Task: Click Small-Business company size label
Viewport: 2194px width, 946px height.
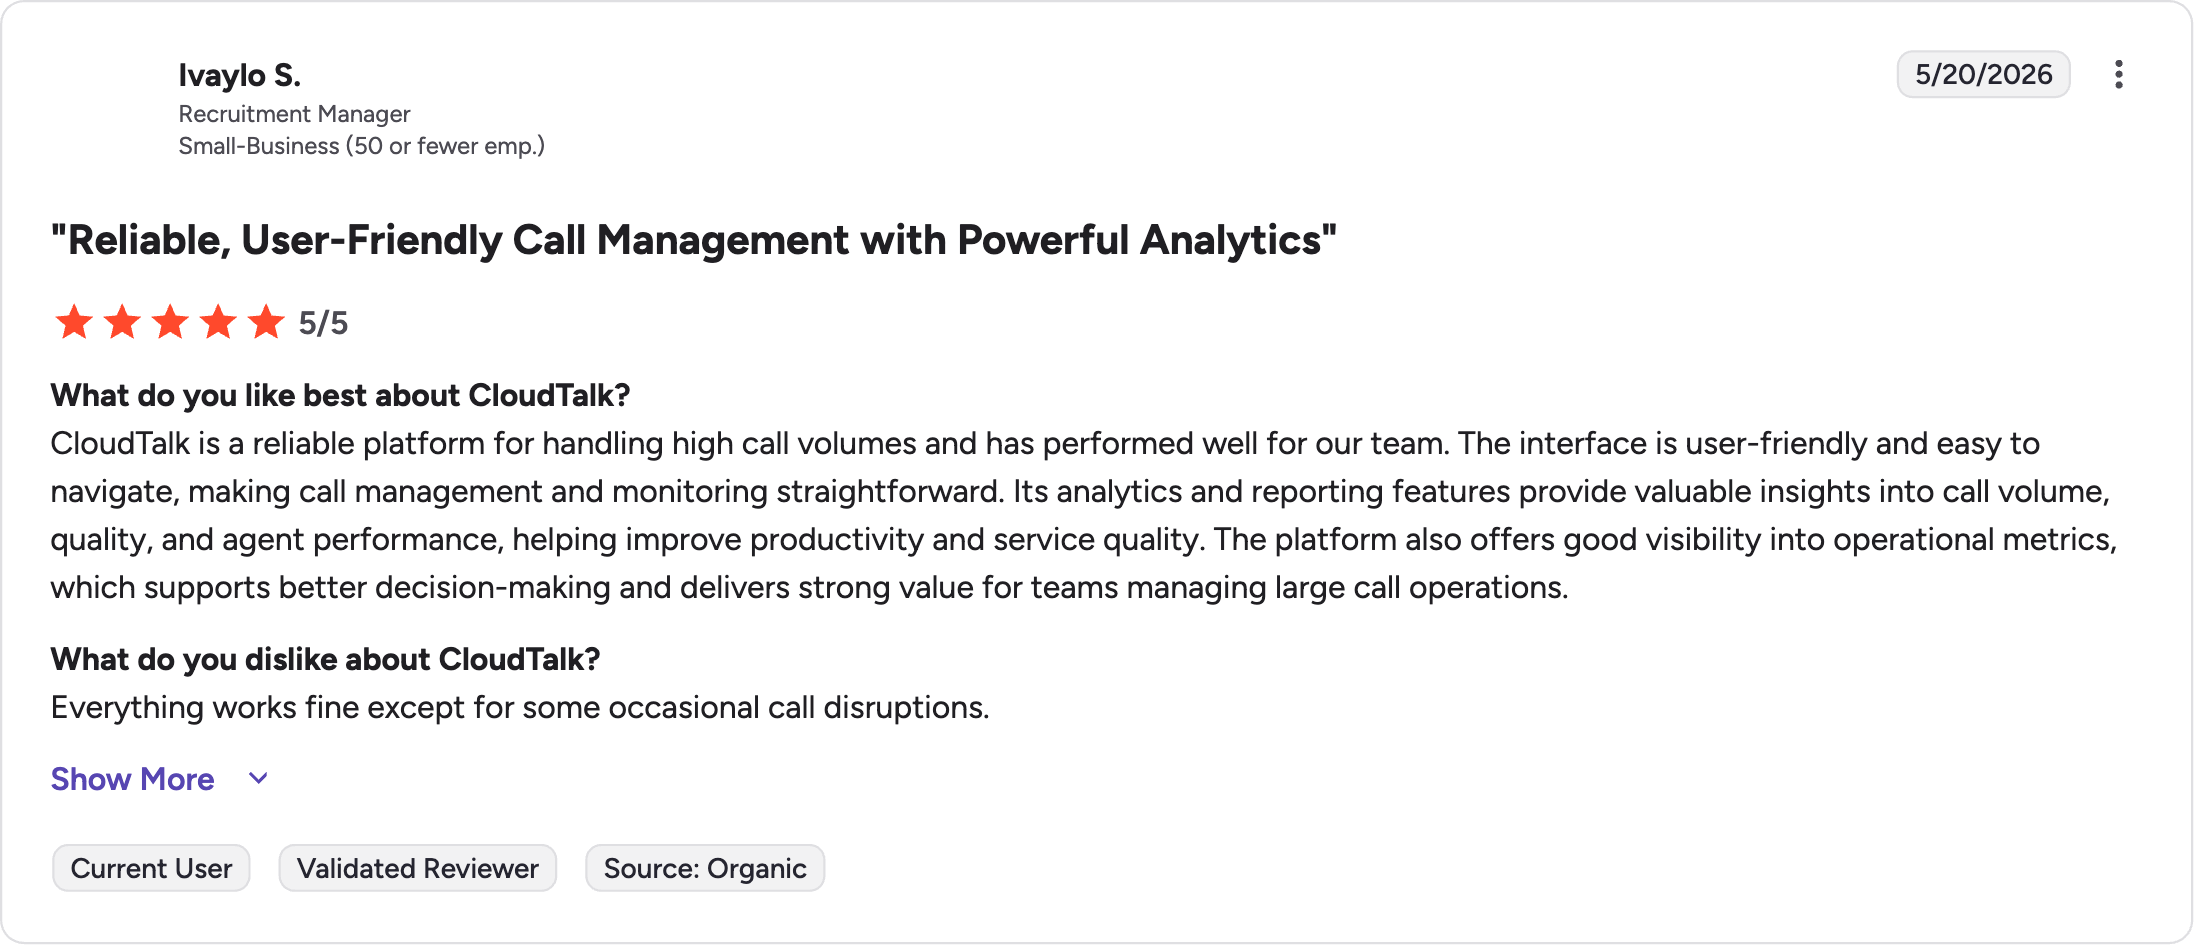Action: (361, 146)
